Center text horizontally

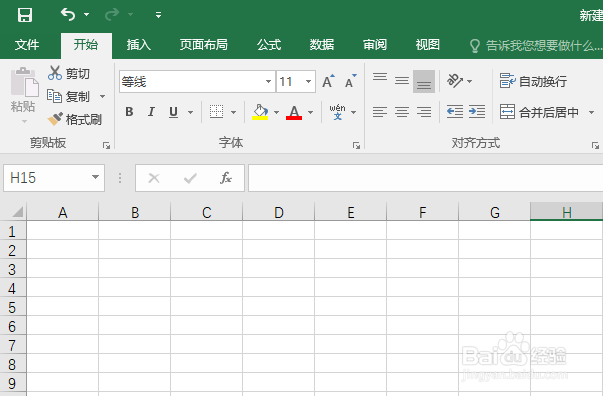(x=402, y=112)
